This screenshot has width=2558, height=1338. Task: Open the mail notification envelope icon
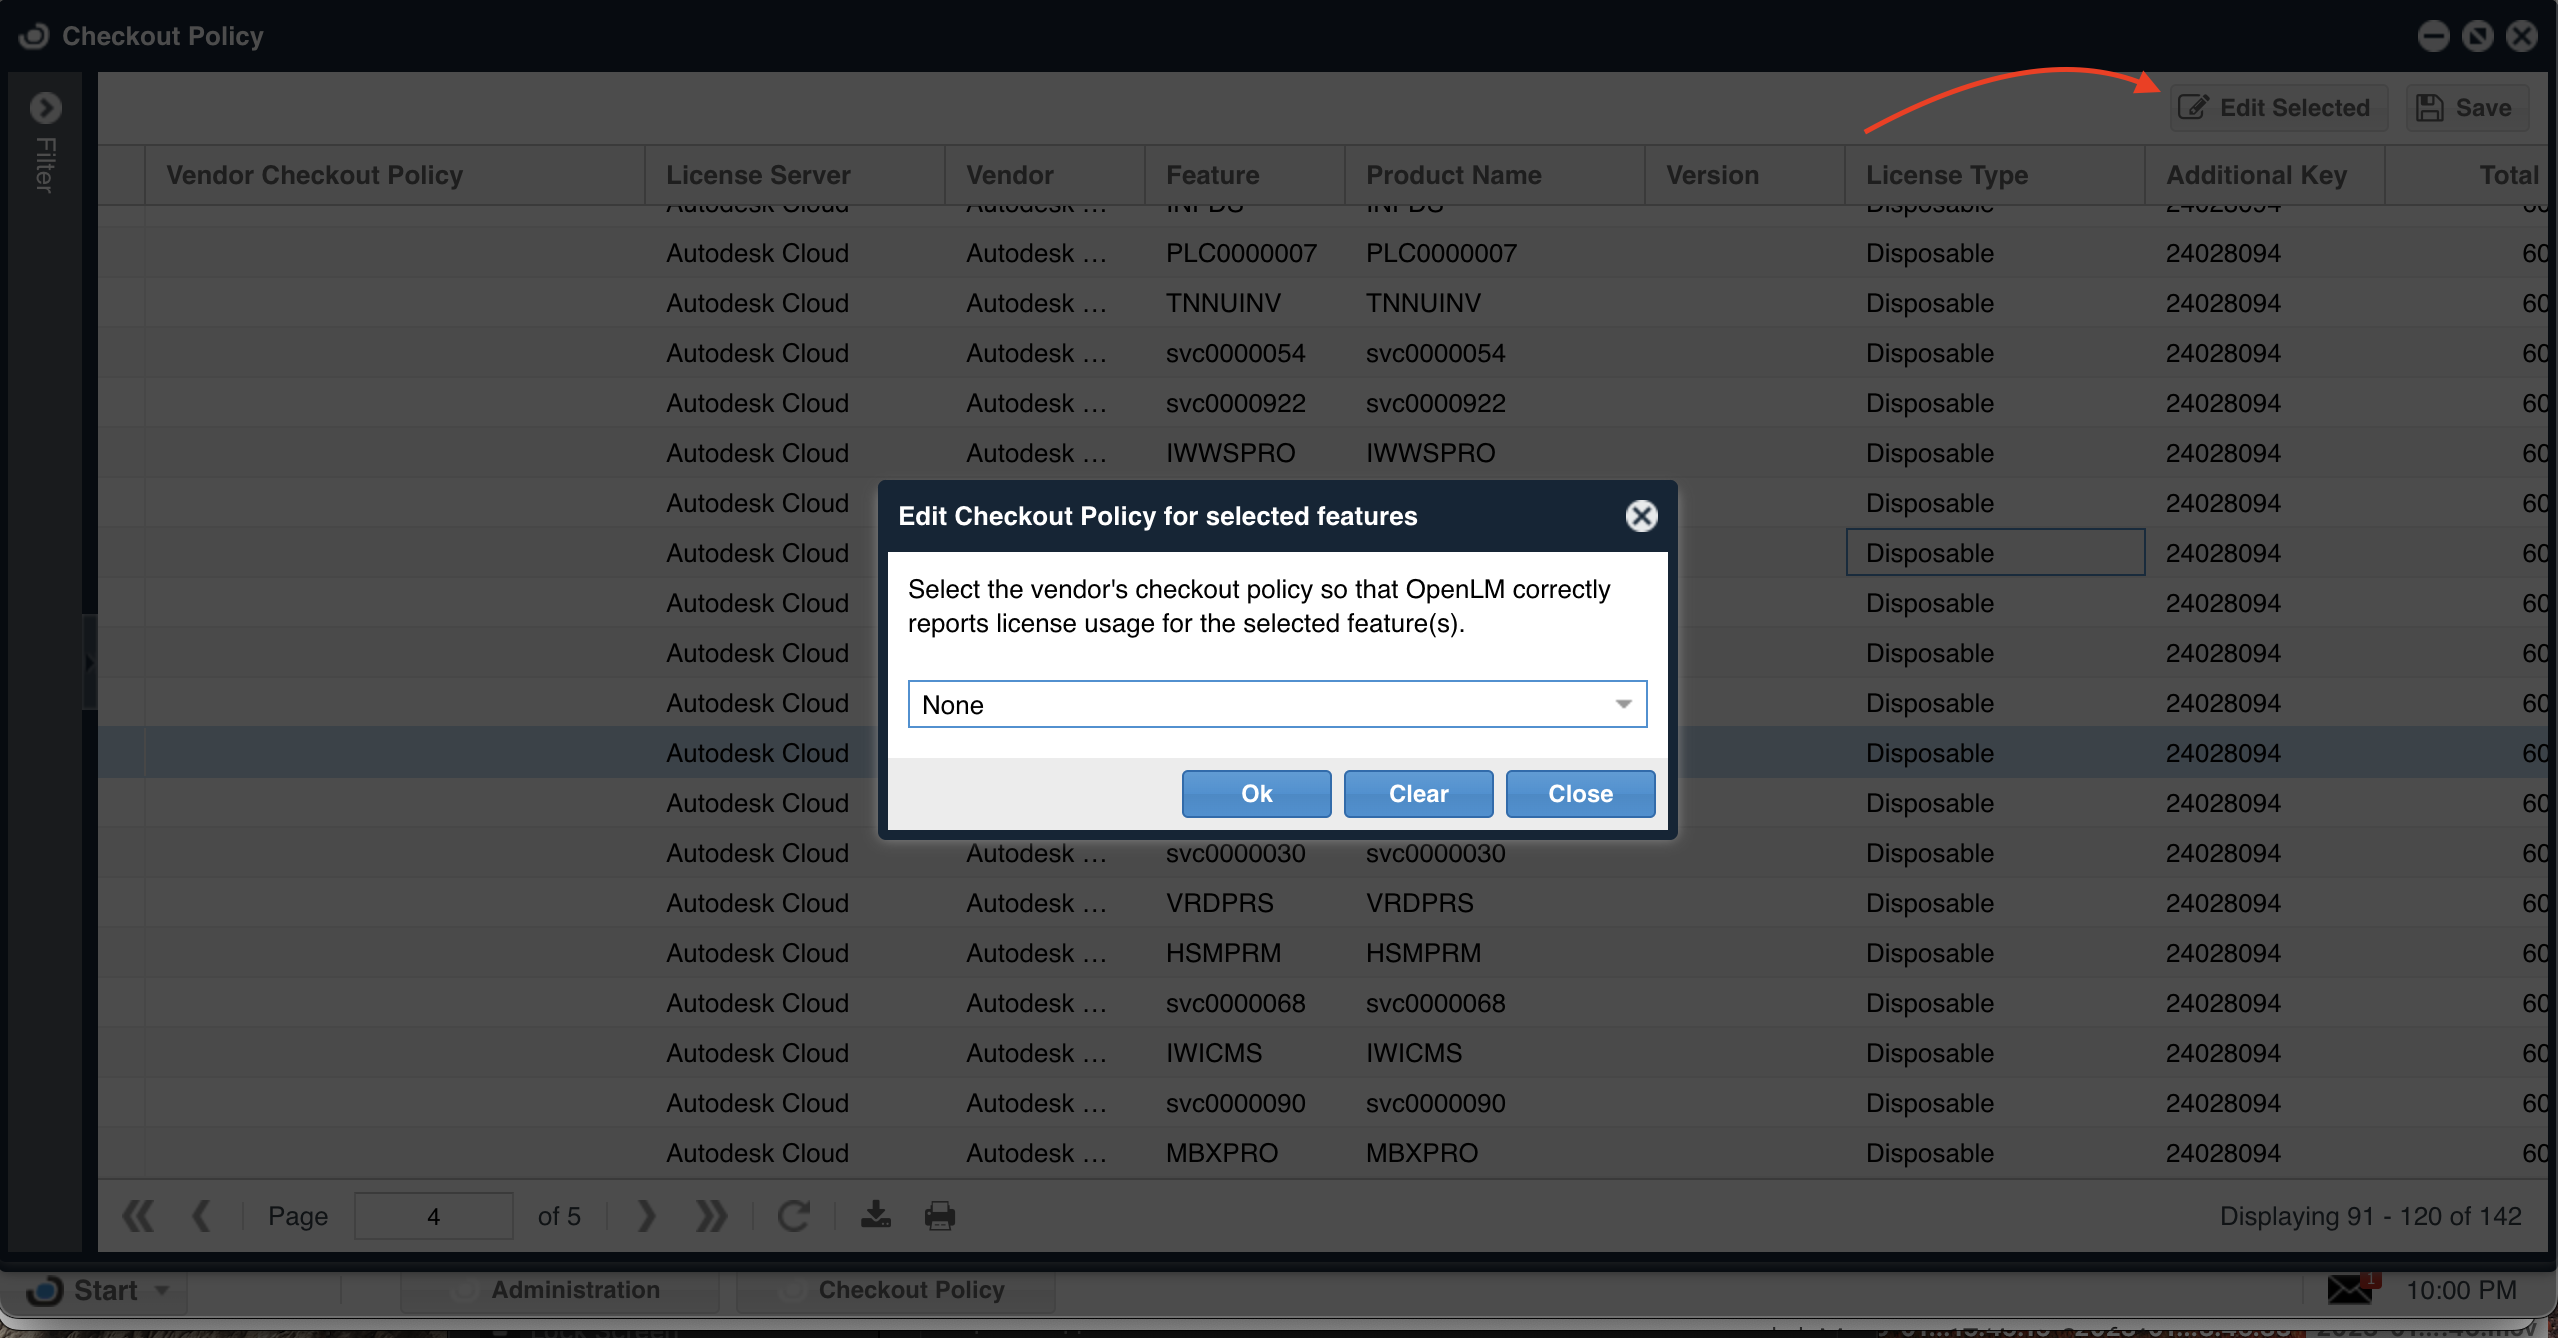tap(2350, 1289)
